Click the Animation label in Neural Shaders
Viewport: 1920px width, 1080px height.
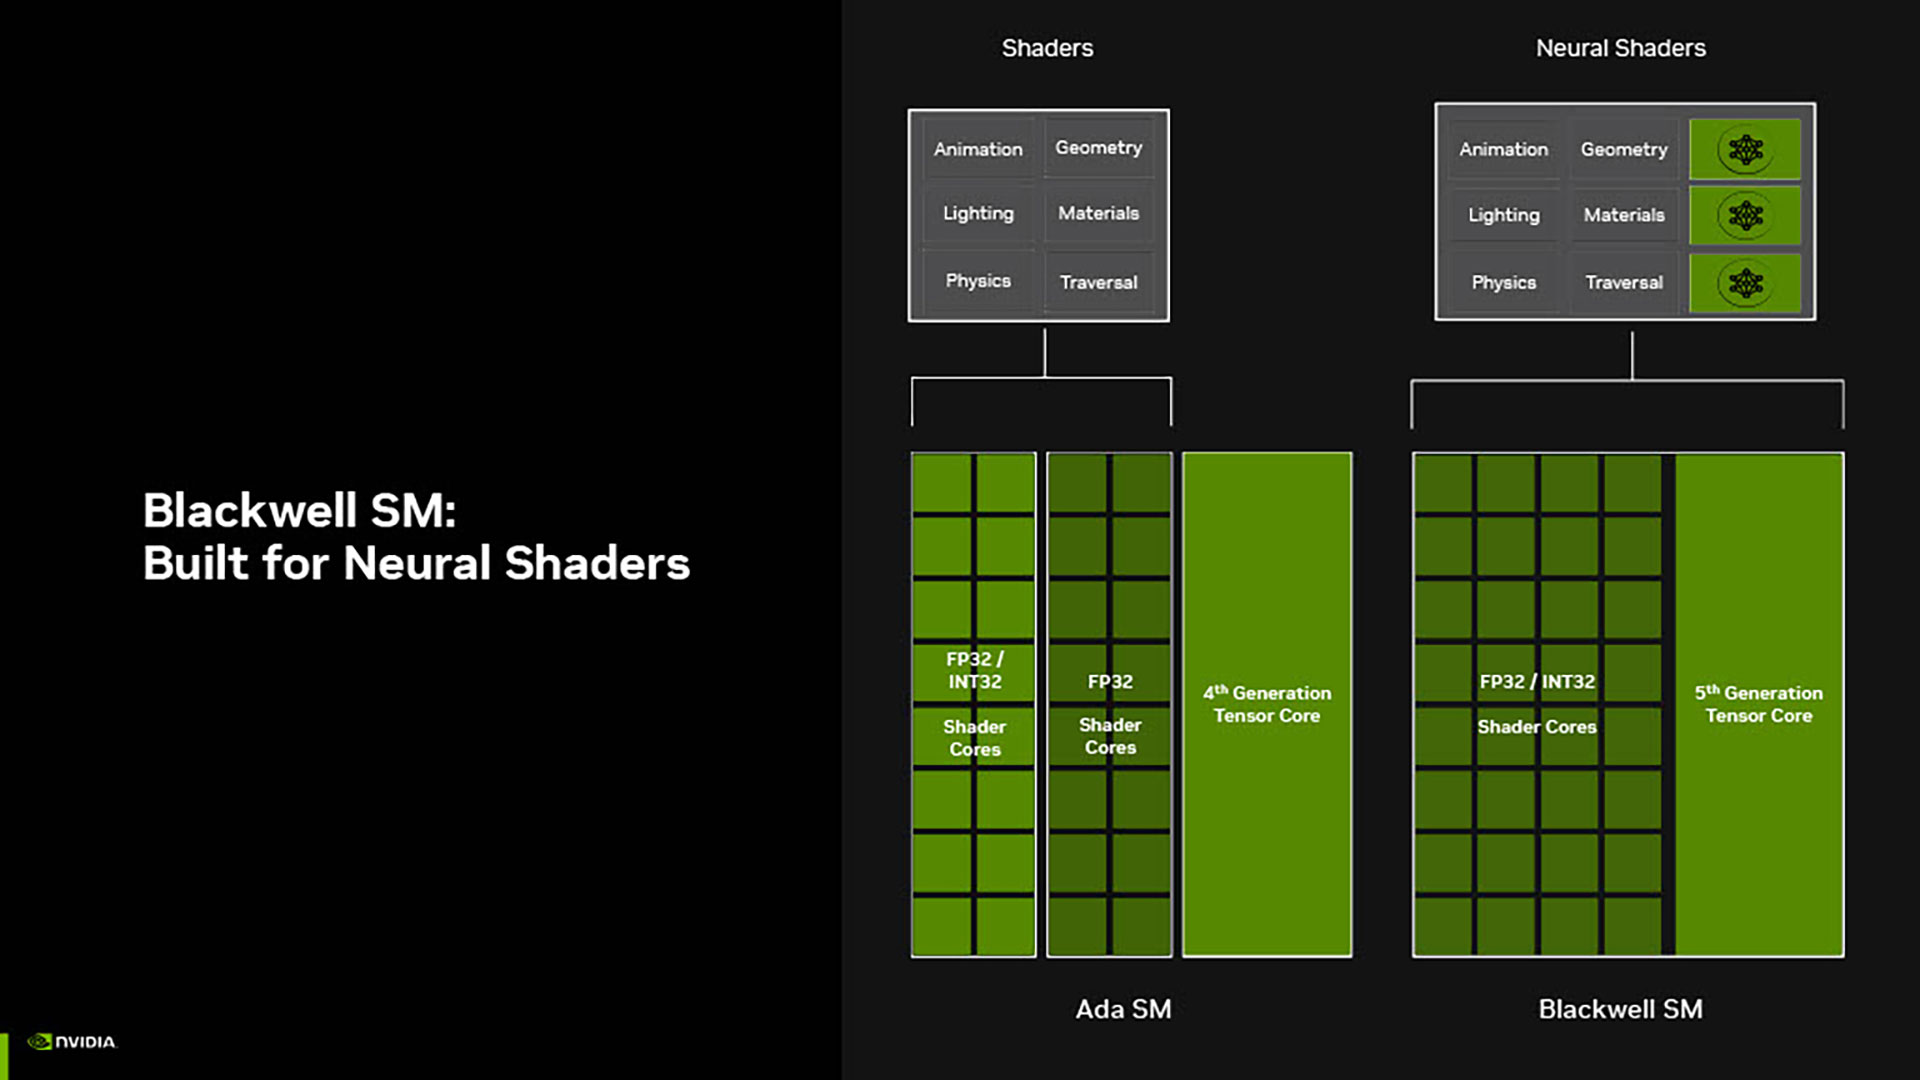click(x=1503, y=148)
